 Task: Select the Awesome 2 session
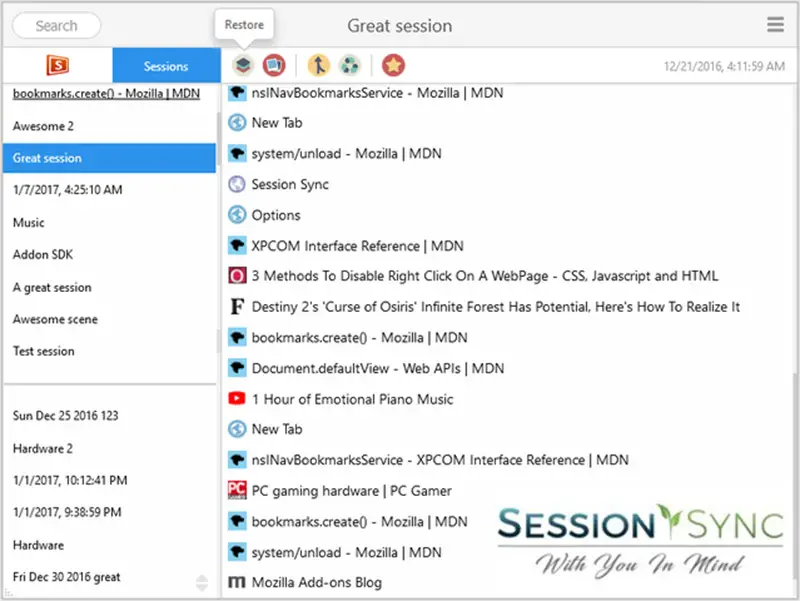point(44,127)
